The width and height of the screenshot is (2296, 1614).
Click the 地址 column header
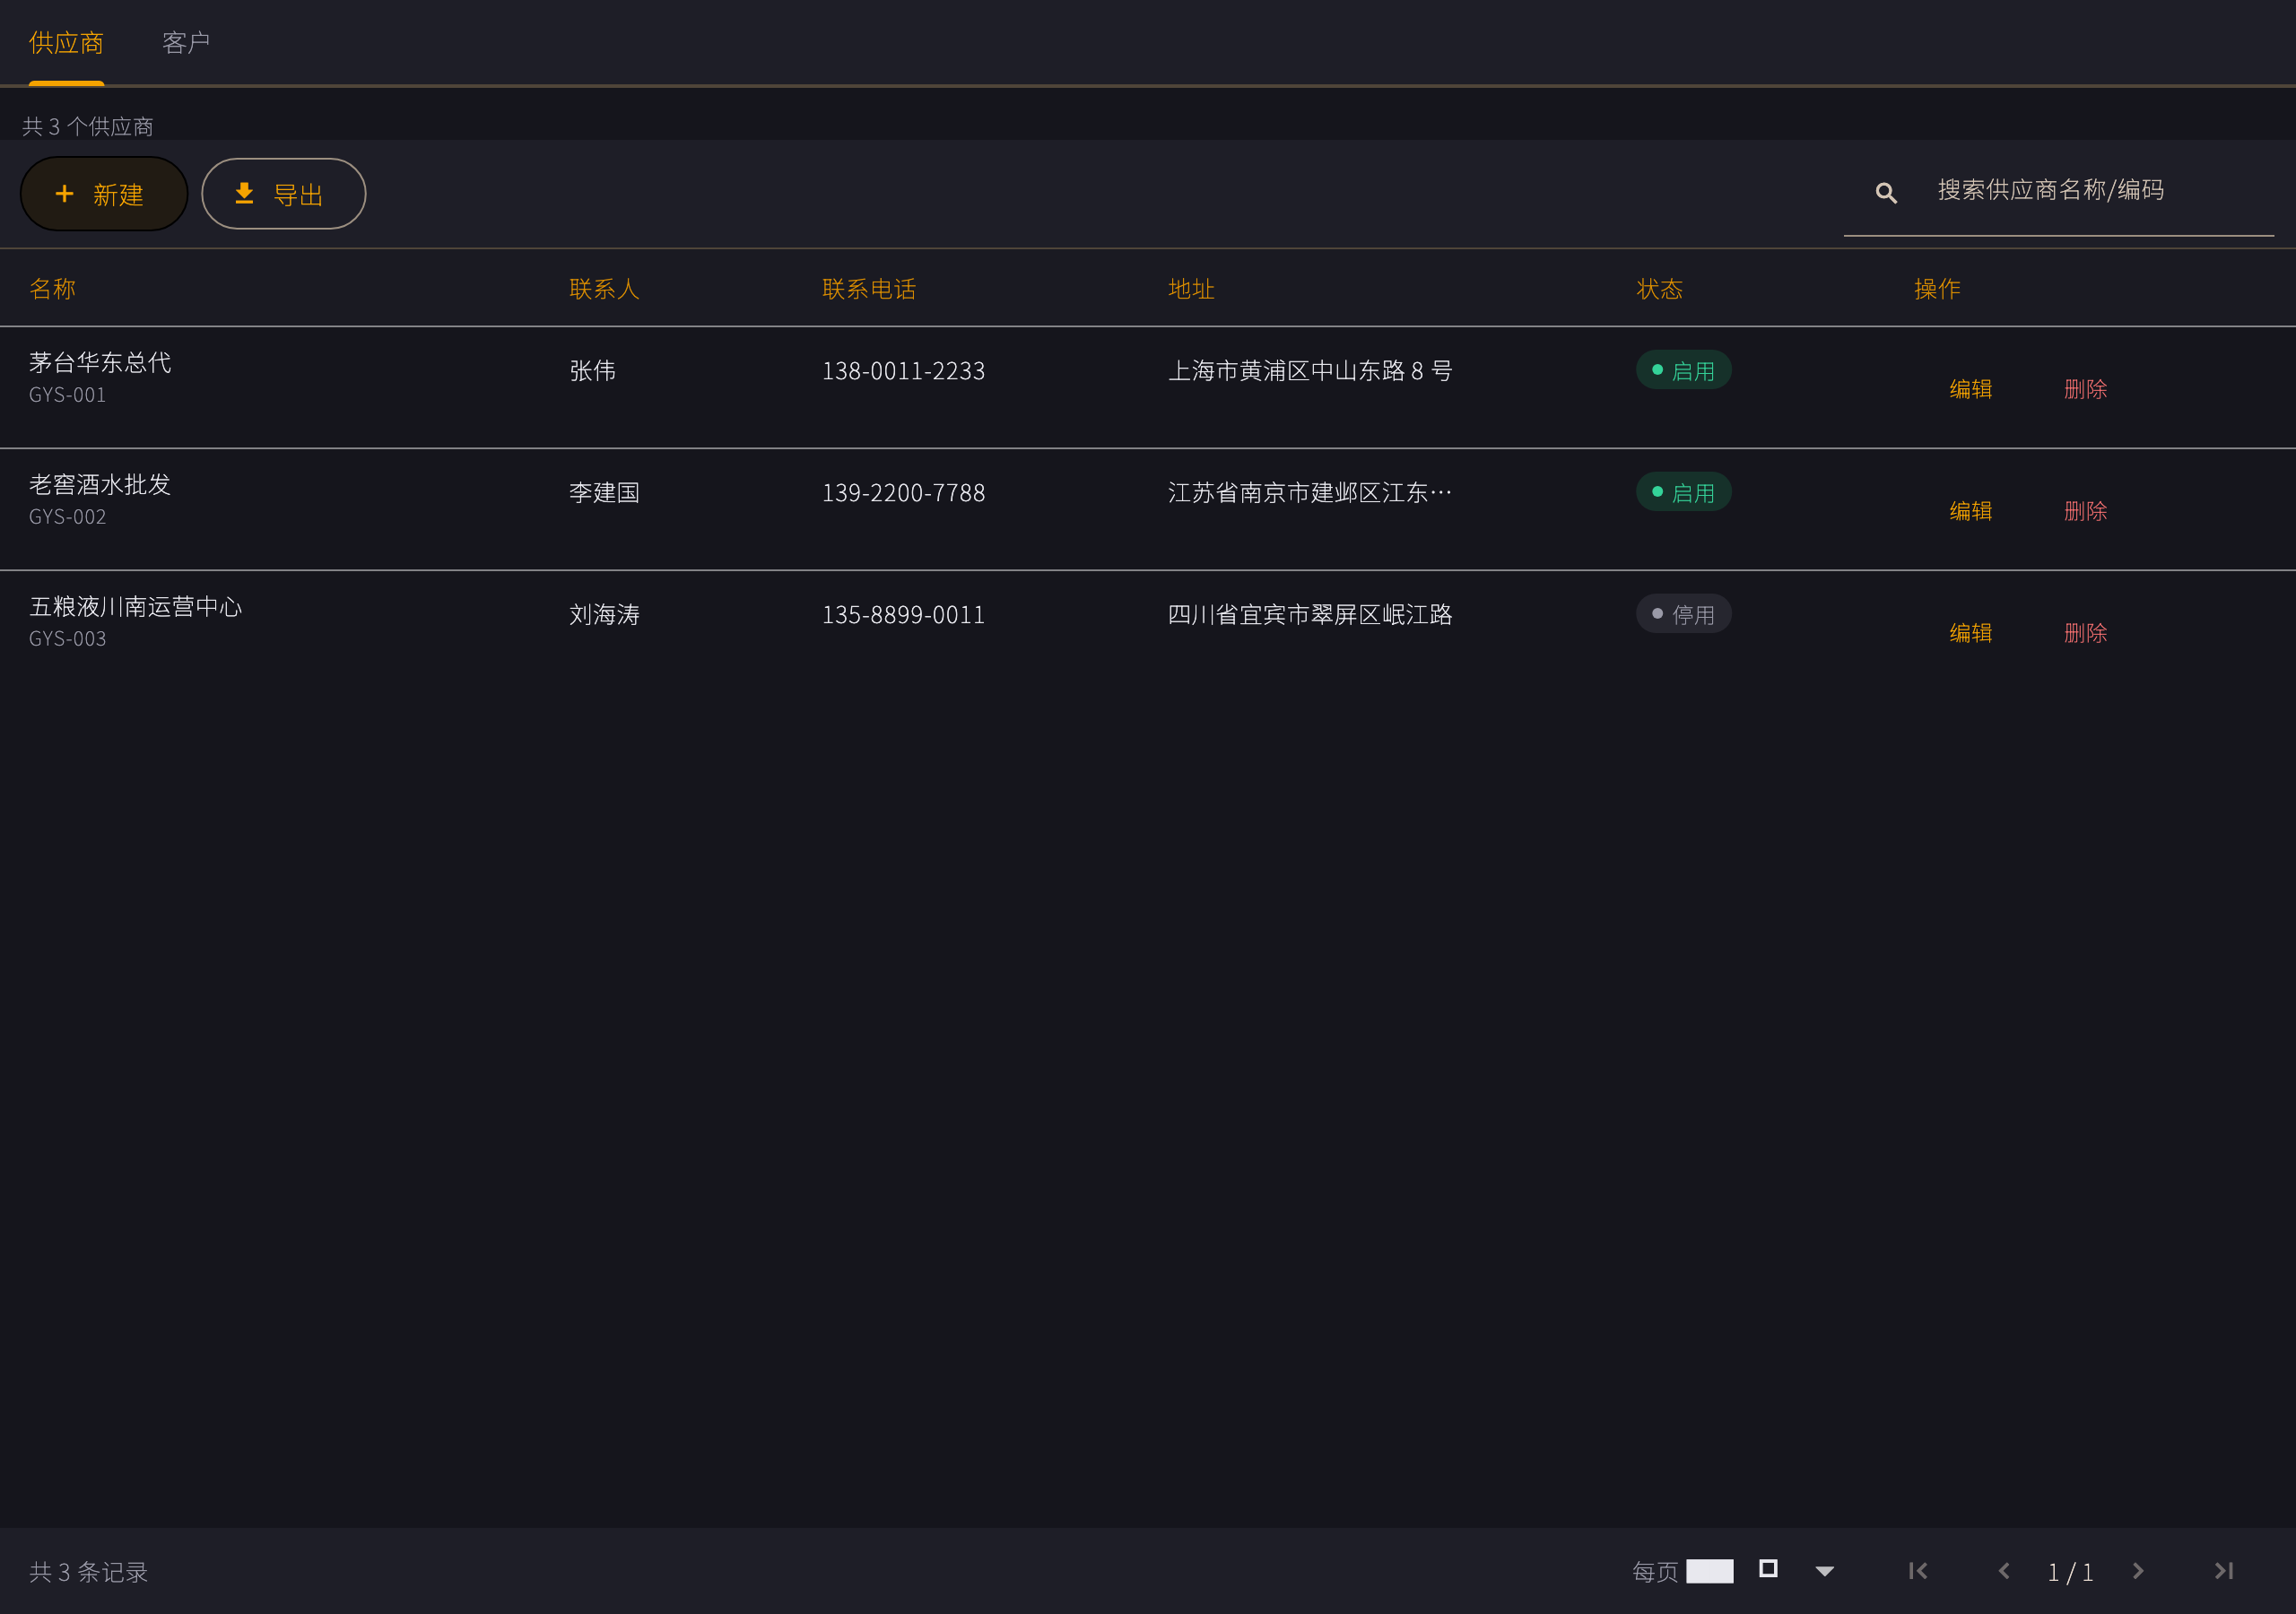click(x=1191, y=289)
